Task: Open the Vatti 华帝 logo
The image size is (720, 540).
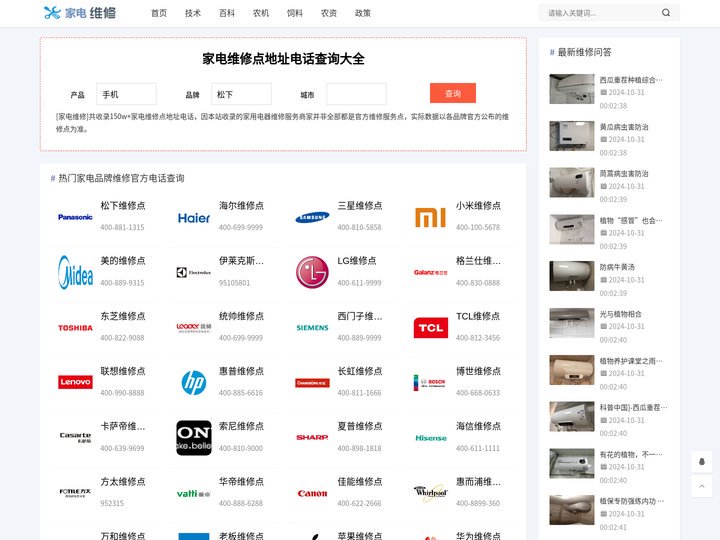Action: [194, 493]
